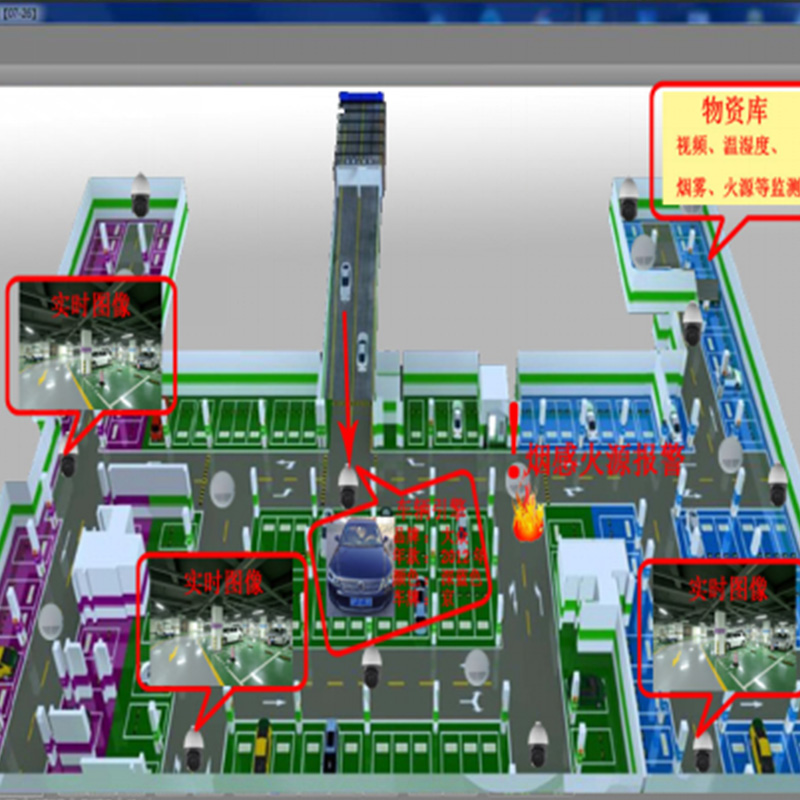The height and width of the screenshot is (800, 800).
Task: Select the camera below the top-left 实时图像
Action: (x=68, y=463)
